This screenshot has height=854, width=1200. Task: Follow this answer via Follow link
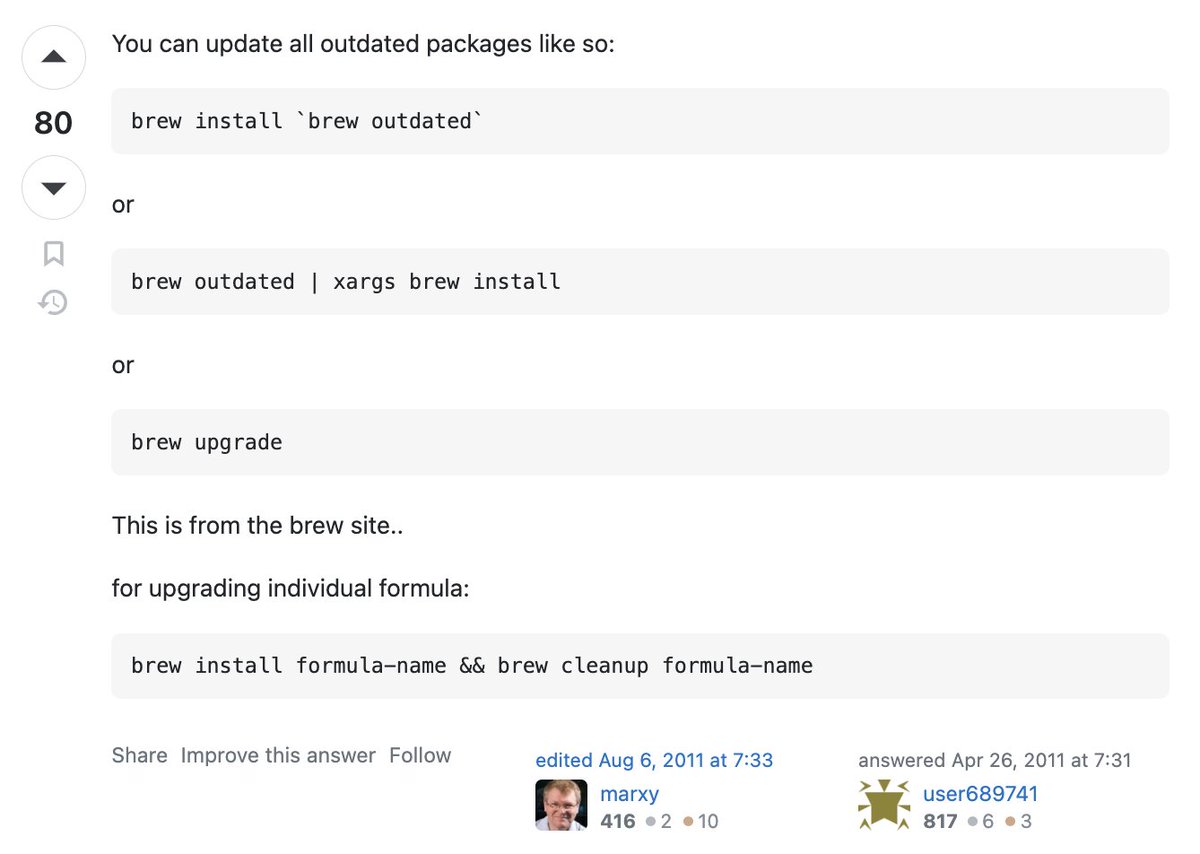tap(420, 756)
